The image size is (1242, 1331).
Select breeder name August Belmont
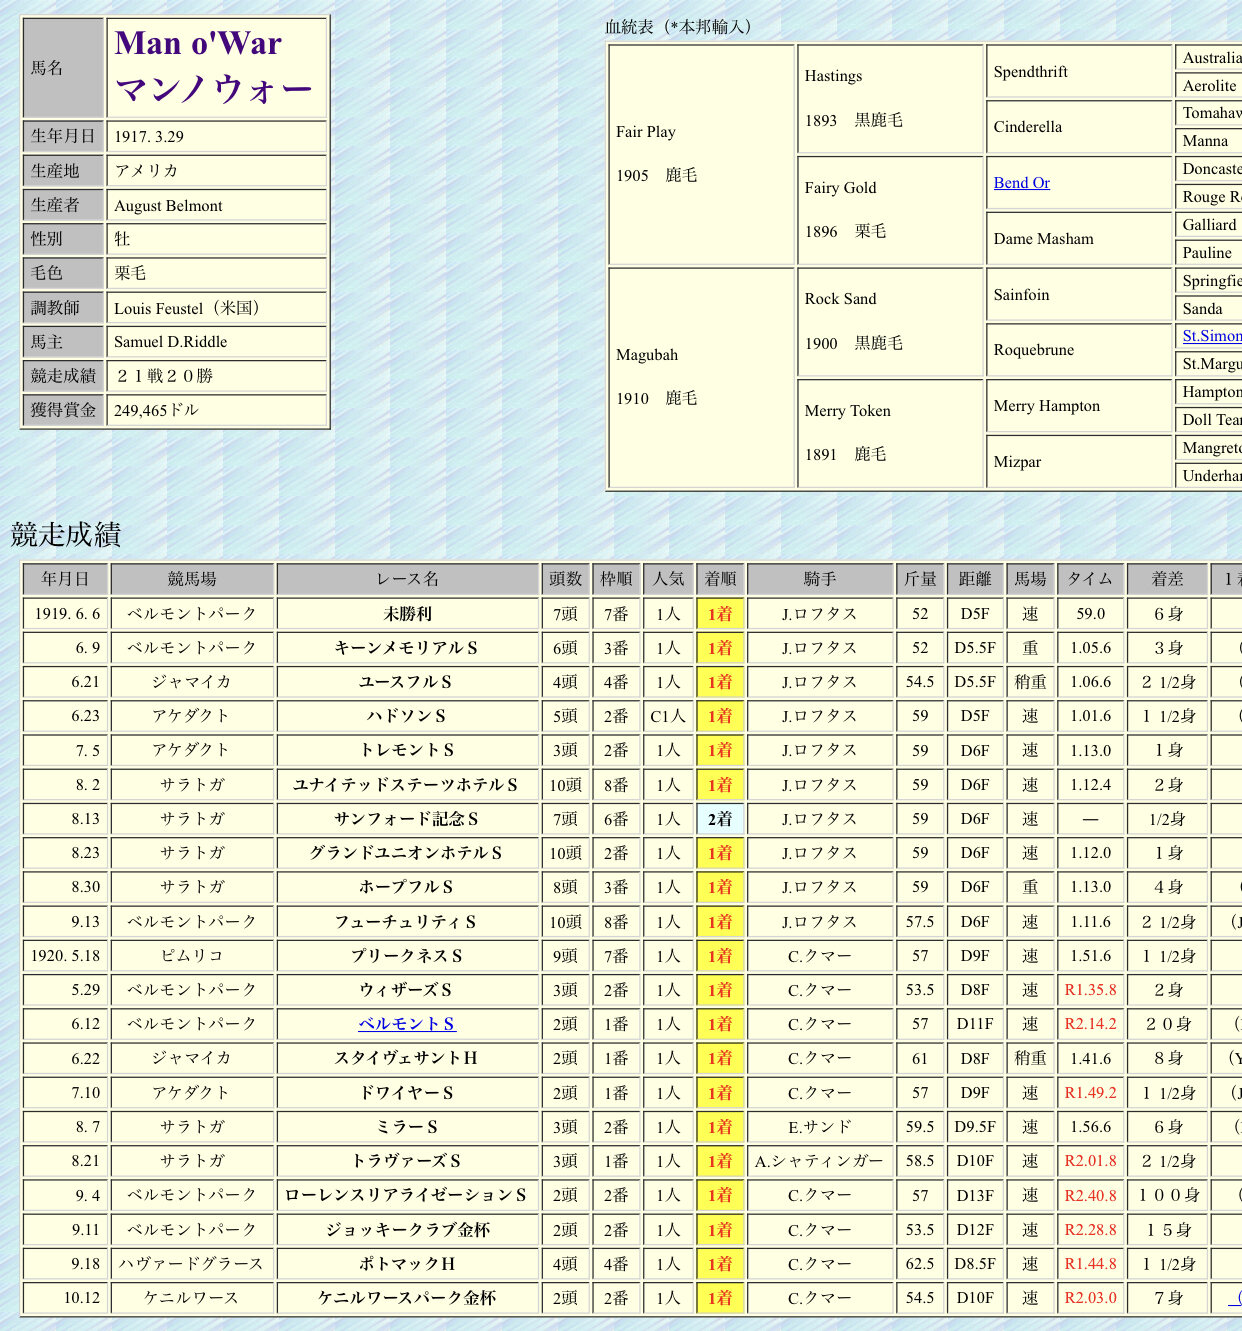coord(168,206)
